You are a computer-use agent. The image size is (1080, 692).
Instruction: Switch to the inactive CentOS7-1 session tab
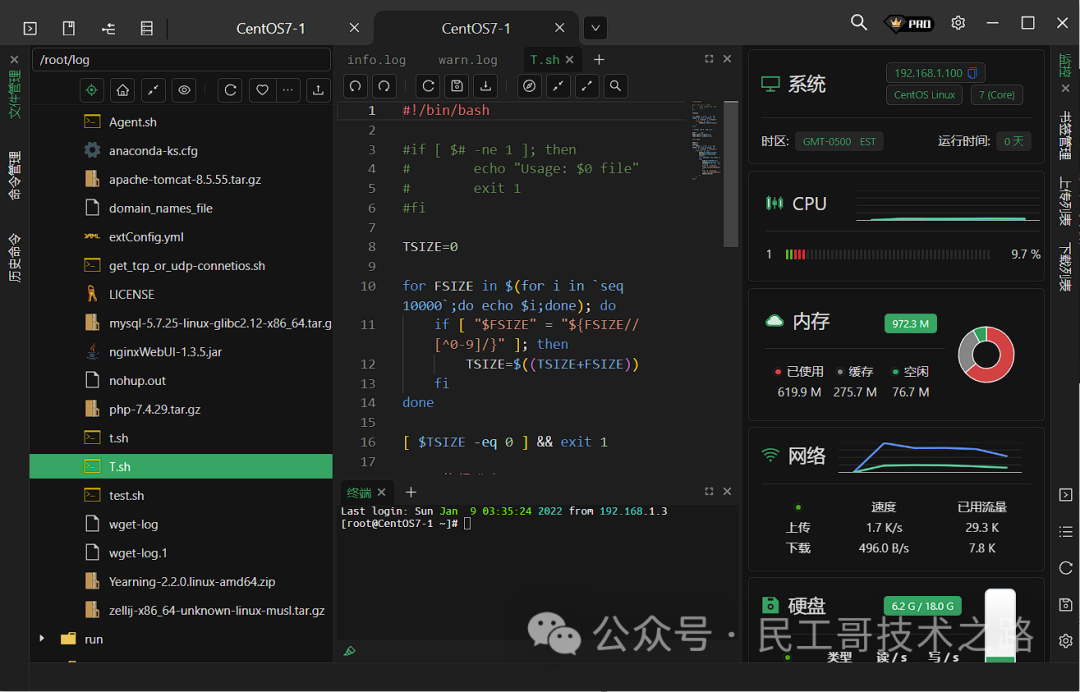point(271,28)
